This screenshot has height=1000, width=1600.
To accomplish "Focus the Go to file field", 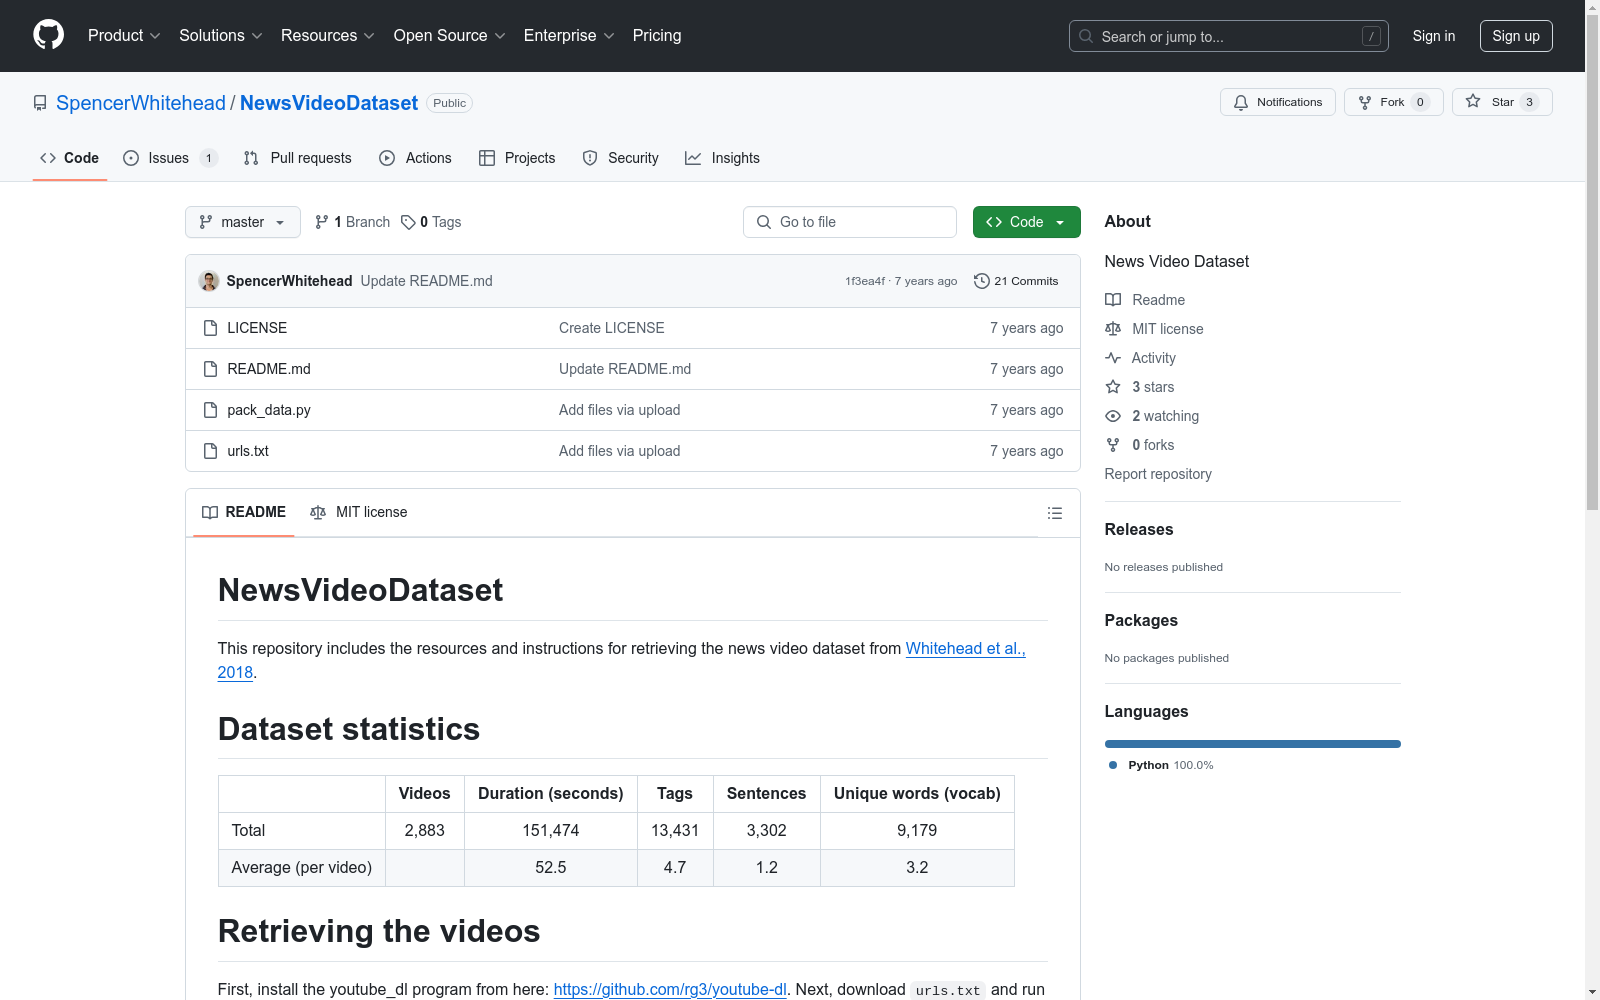I will pyautogui.click(x=850, y=222).
